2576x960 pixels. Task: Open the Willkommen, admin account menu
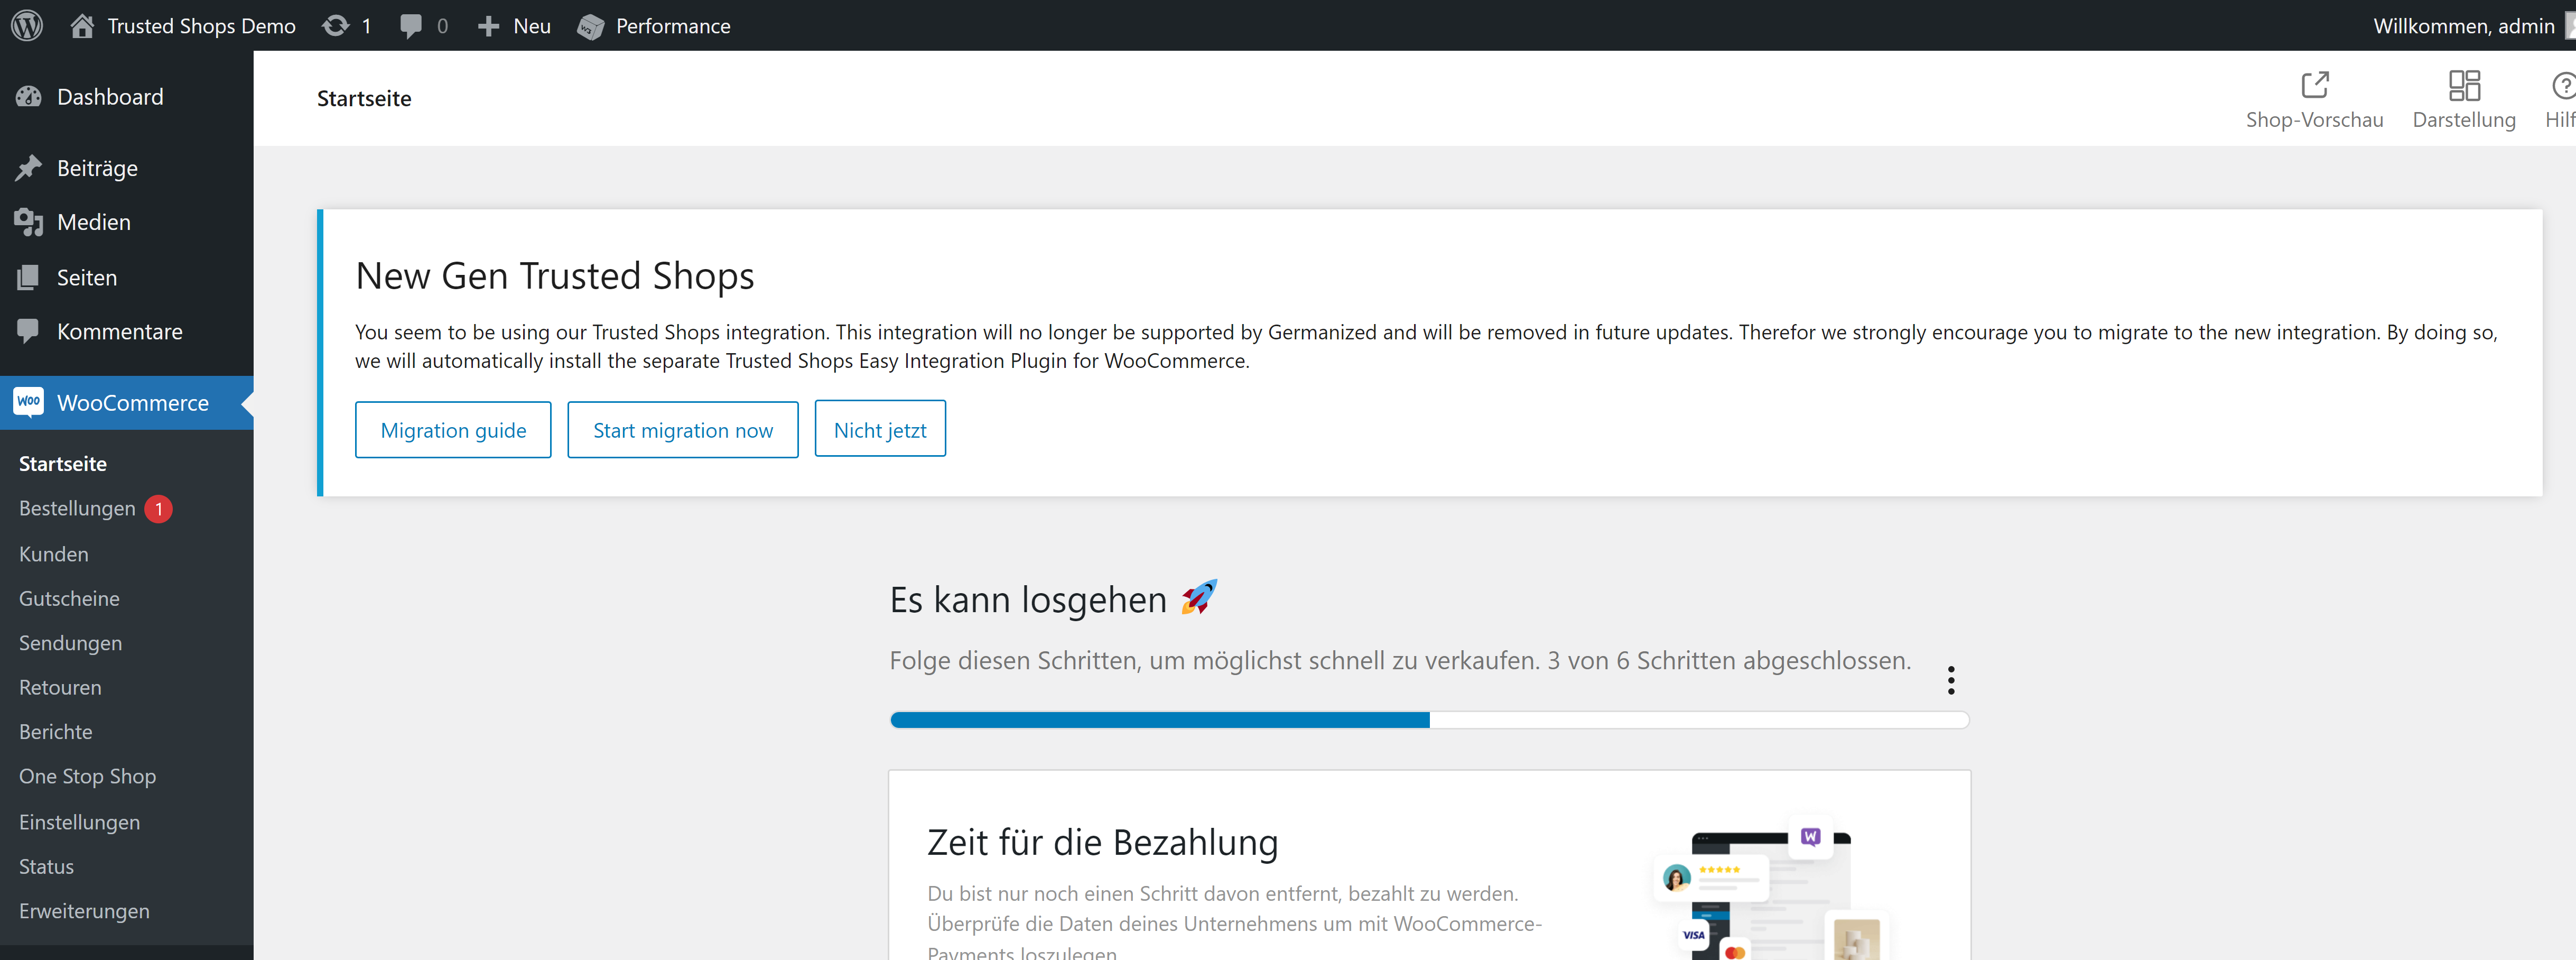point(2464,26)
